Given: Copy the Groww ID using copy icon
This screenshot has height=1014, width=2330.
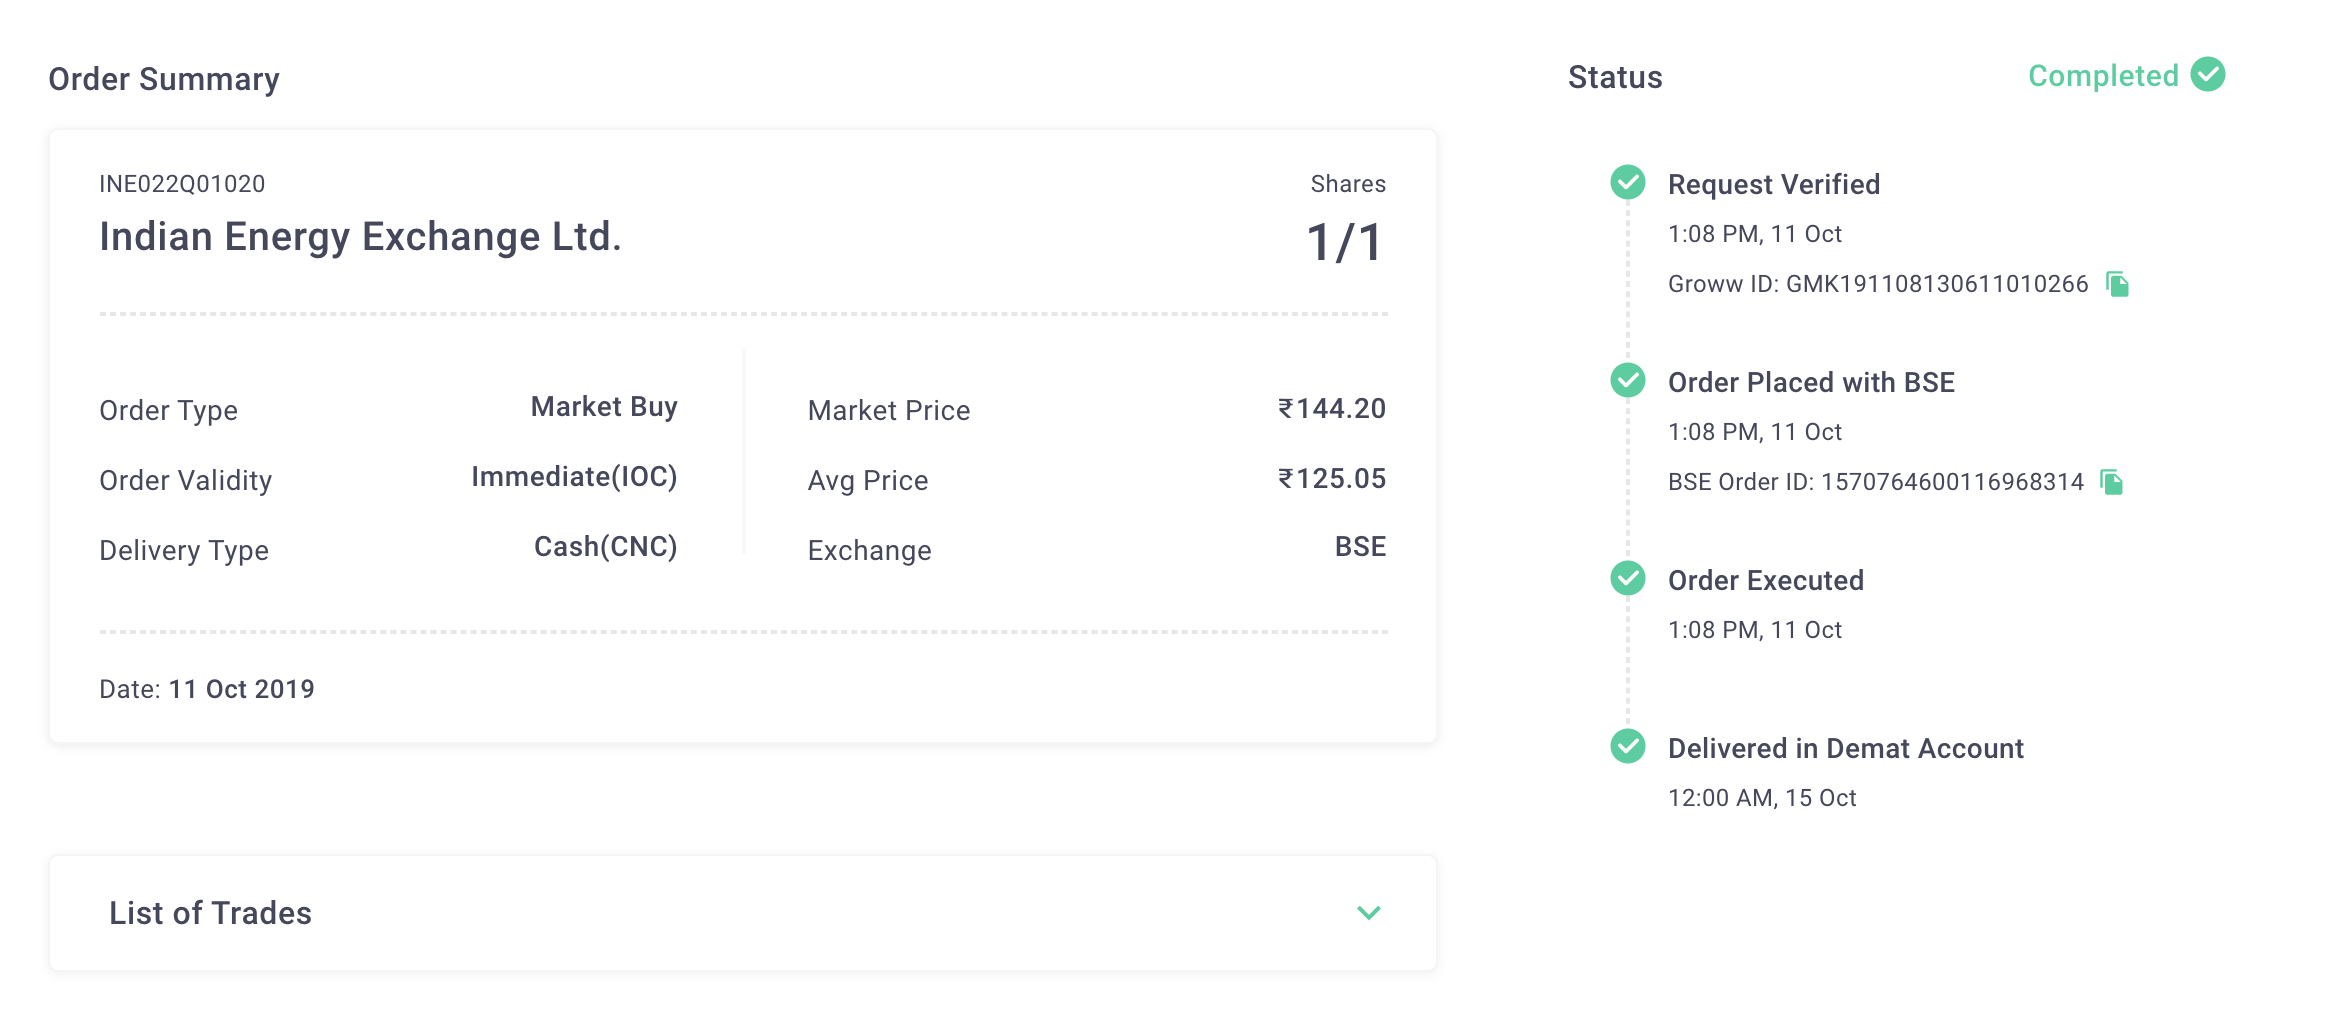Looking at the screenshot, I should click(2117, 284).
